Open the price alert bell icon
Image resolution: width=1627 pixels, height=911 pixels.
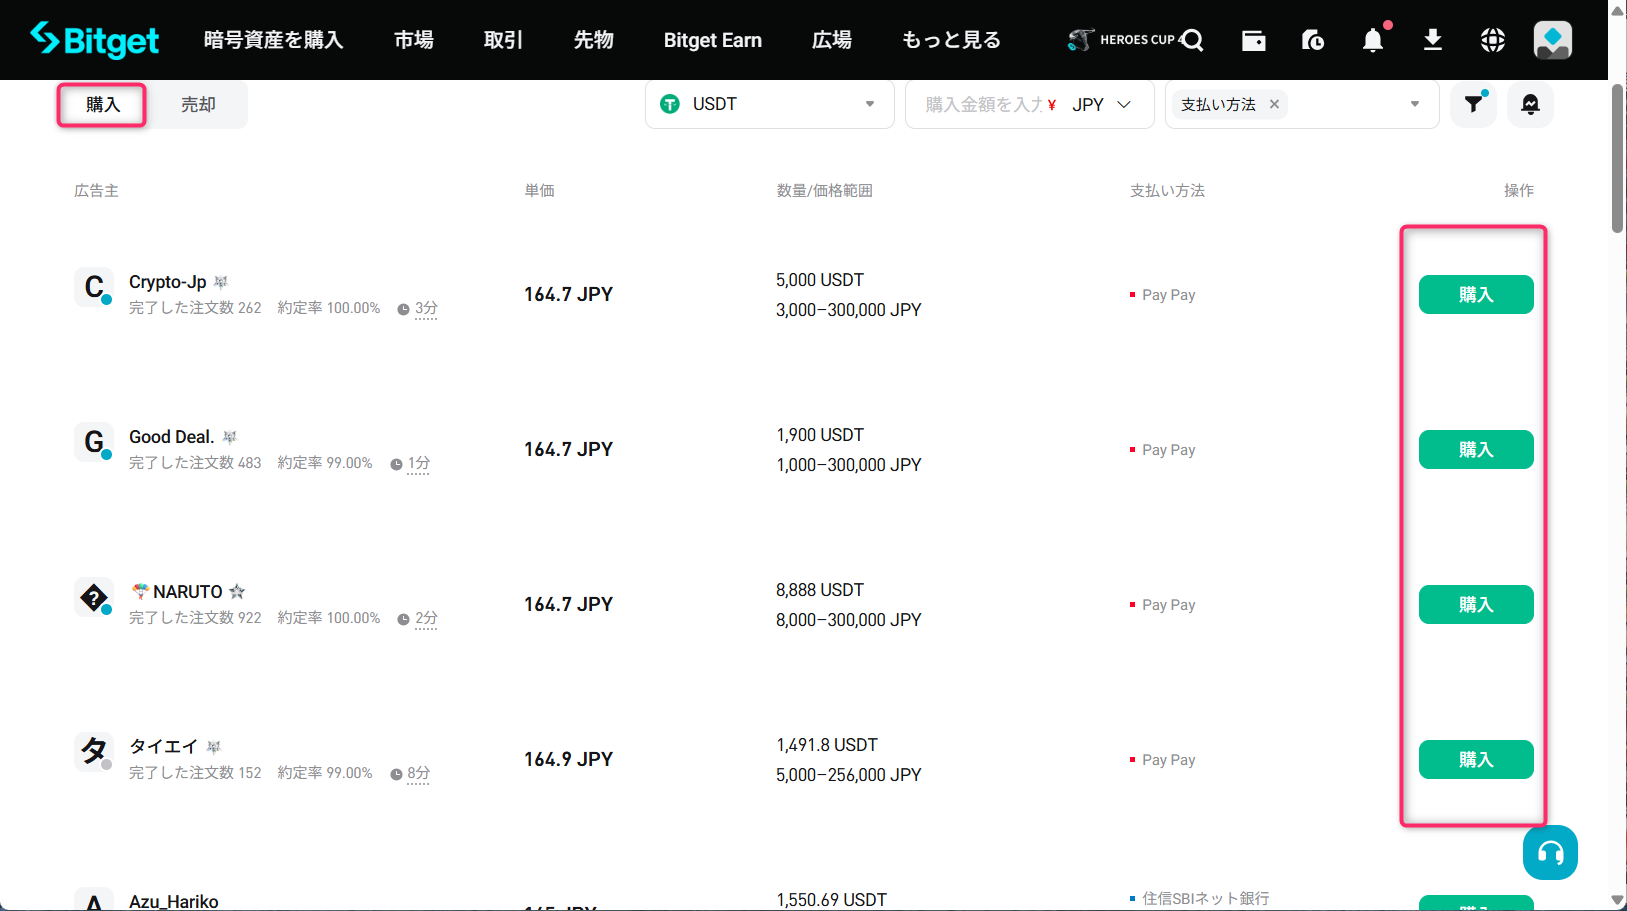[x=1530, y=104]
